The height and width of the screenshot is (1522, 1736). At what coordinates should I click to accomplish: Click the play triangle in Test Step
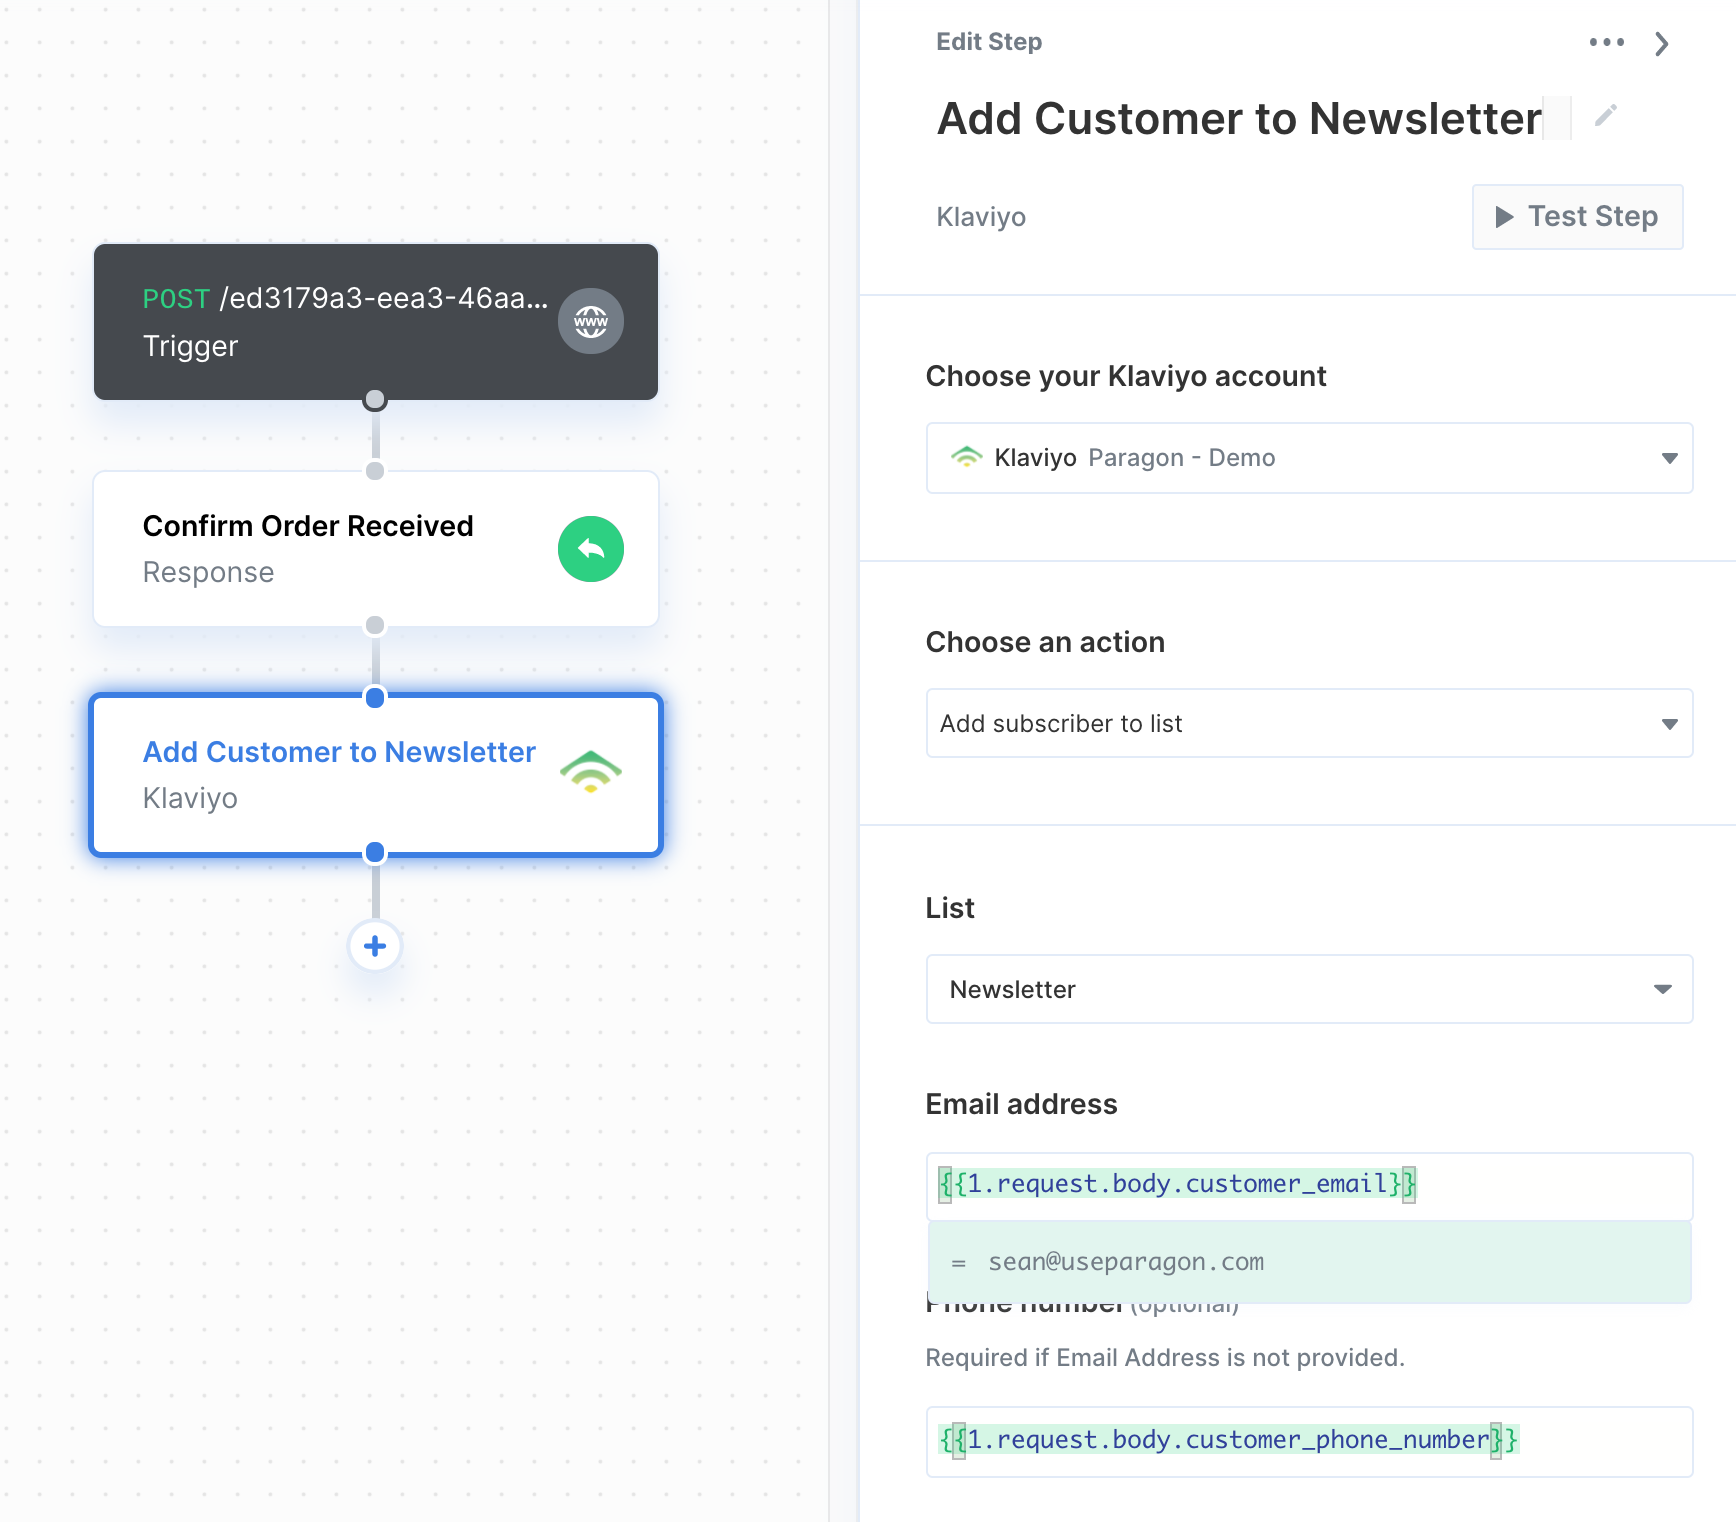click(1504, 217)
